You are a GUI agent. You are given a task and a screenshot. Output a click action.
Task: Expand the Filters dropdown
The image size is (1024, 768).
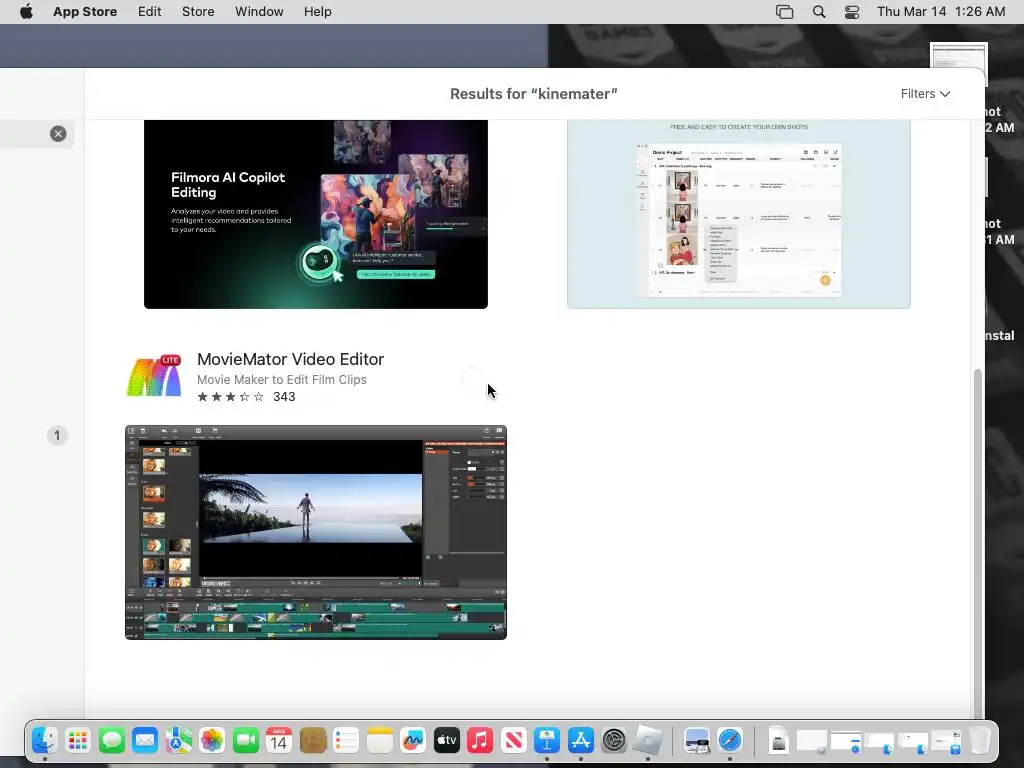click(x=925, y=94)
